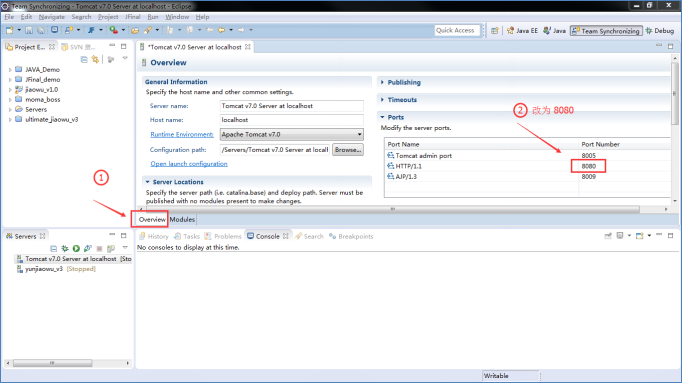Expand the Timeouts section

pyautogui.click(x=382, y=100)
